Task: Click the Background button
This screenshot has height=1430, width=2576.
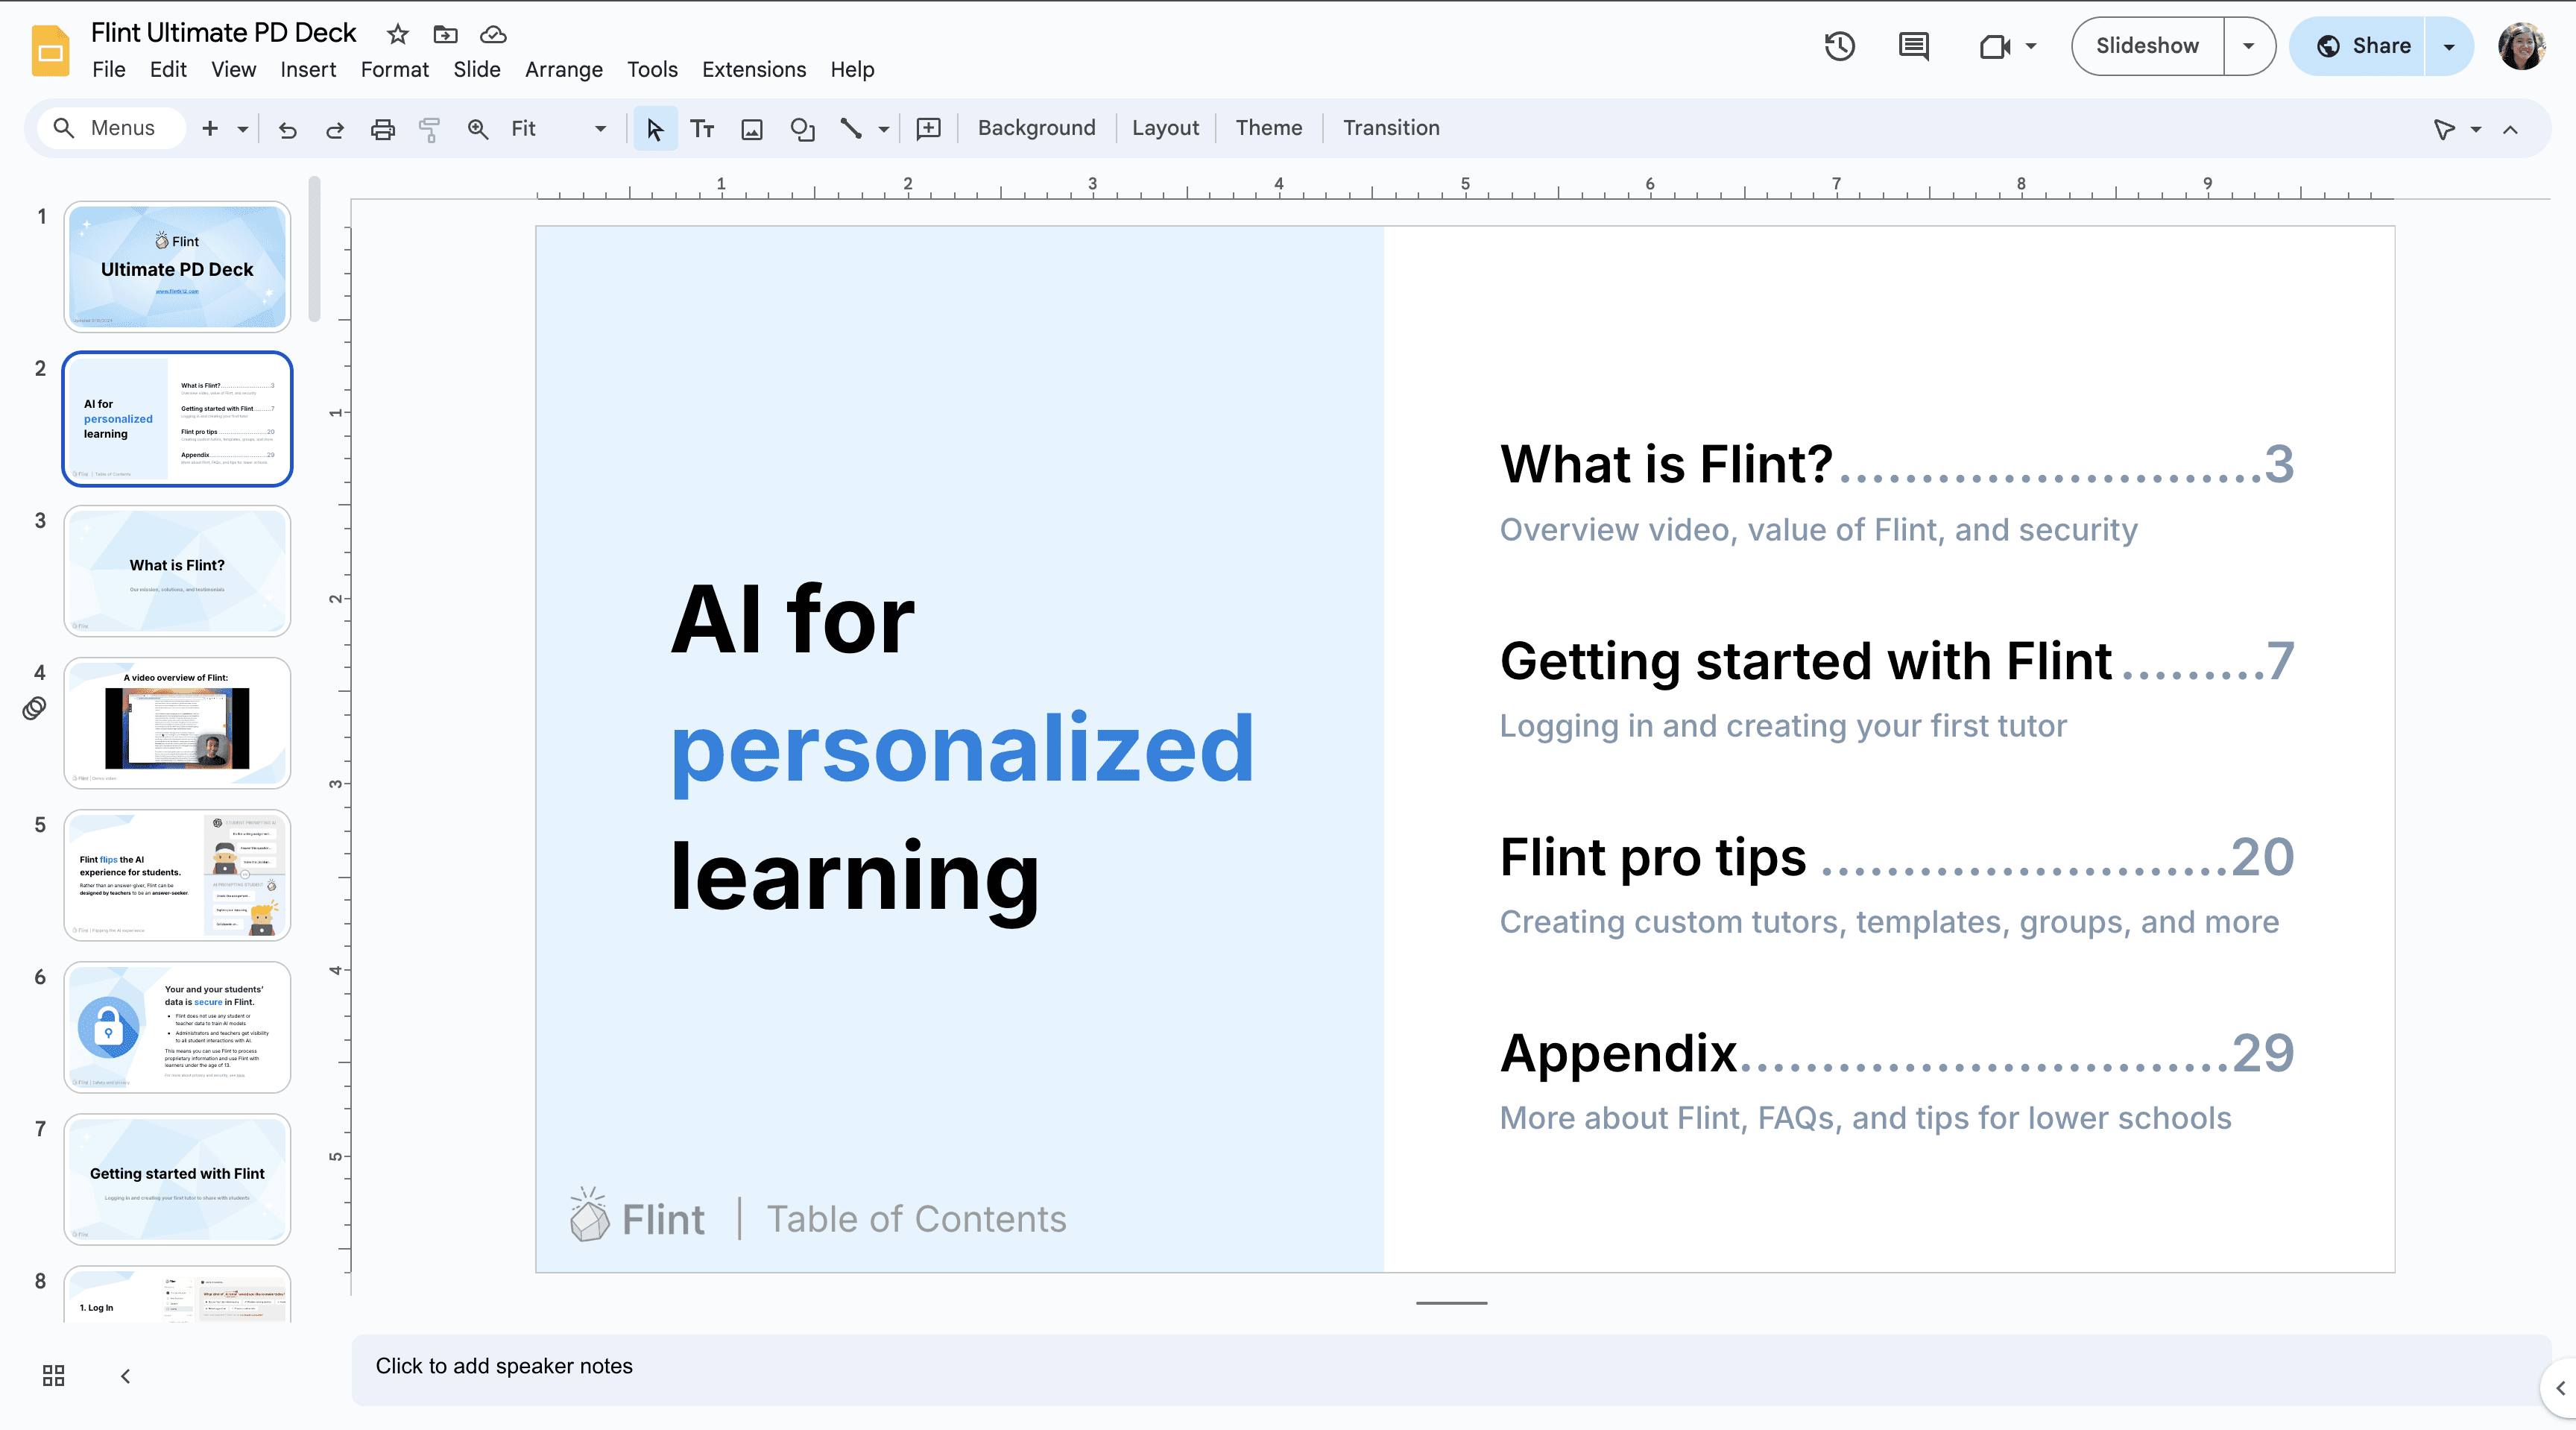Action: pyautogui.click(x=1036, y=128)
